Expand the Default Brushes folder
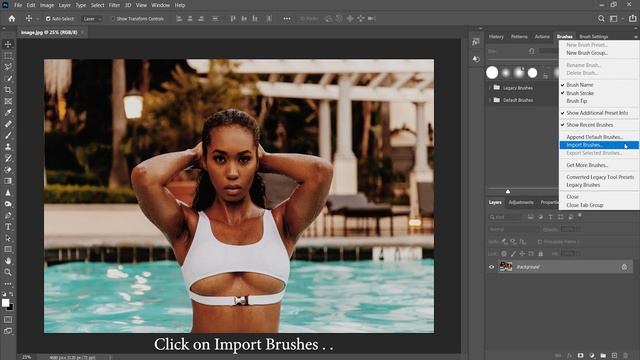The height and width of the screenshot is (360, 640). click(x=490, y=100)
